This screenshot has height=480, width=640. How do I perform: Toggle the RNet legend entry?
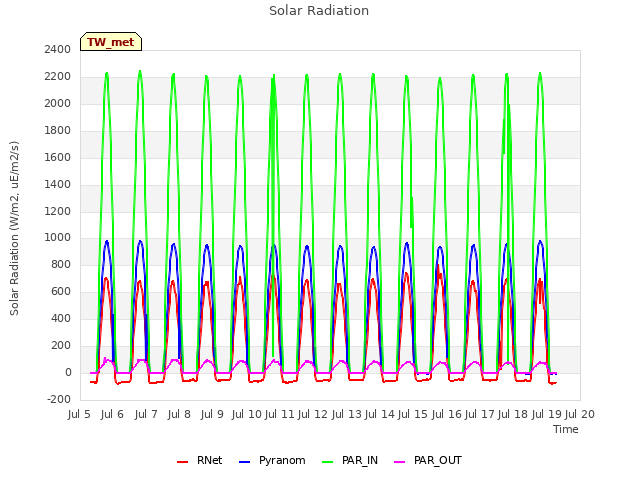[200, 460]
